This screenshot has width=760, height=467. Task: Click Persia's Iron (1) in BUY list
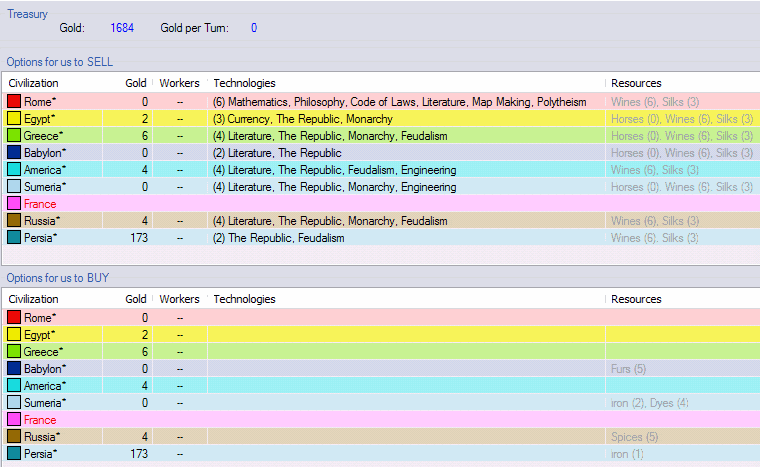[x=627, y=453]
